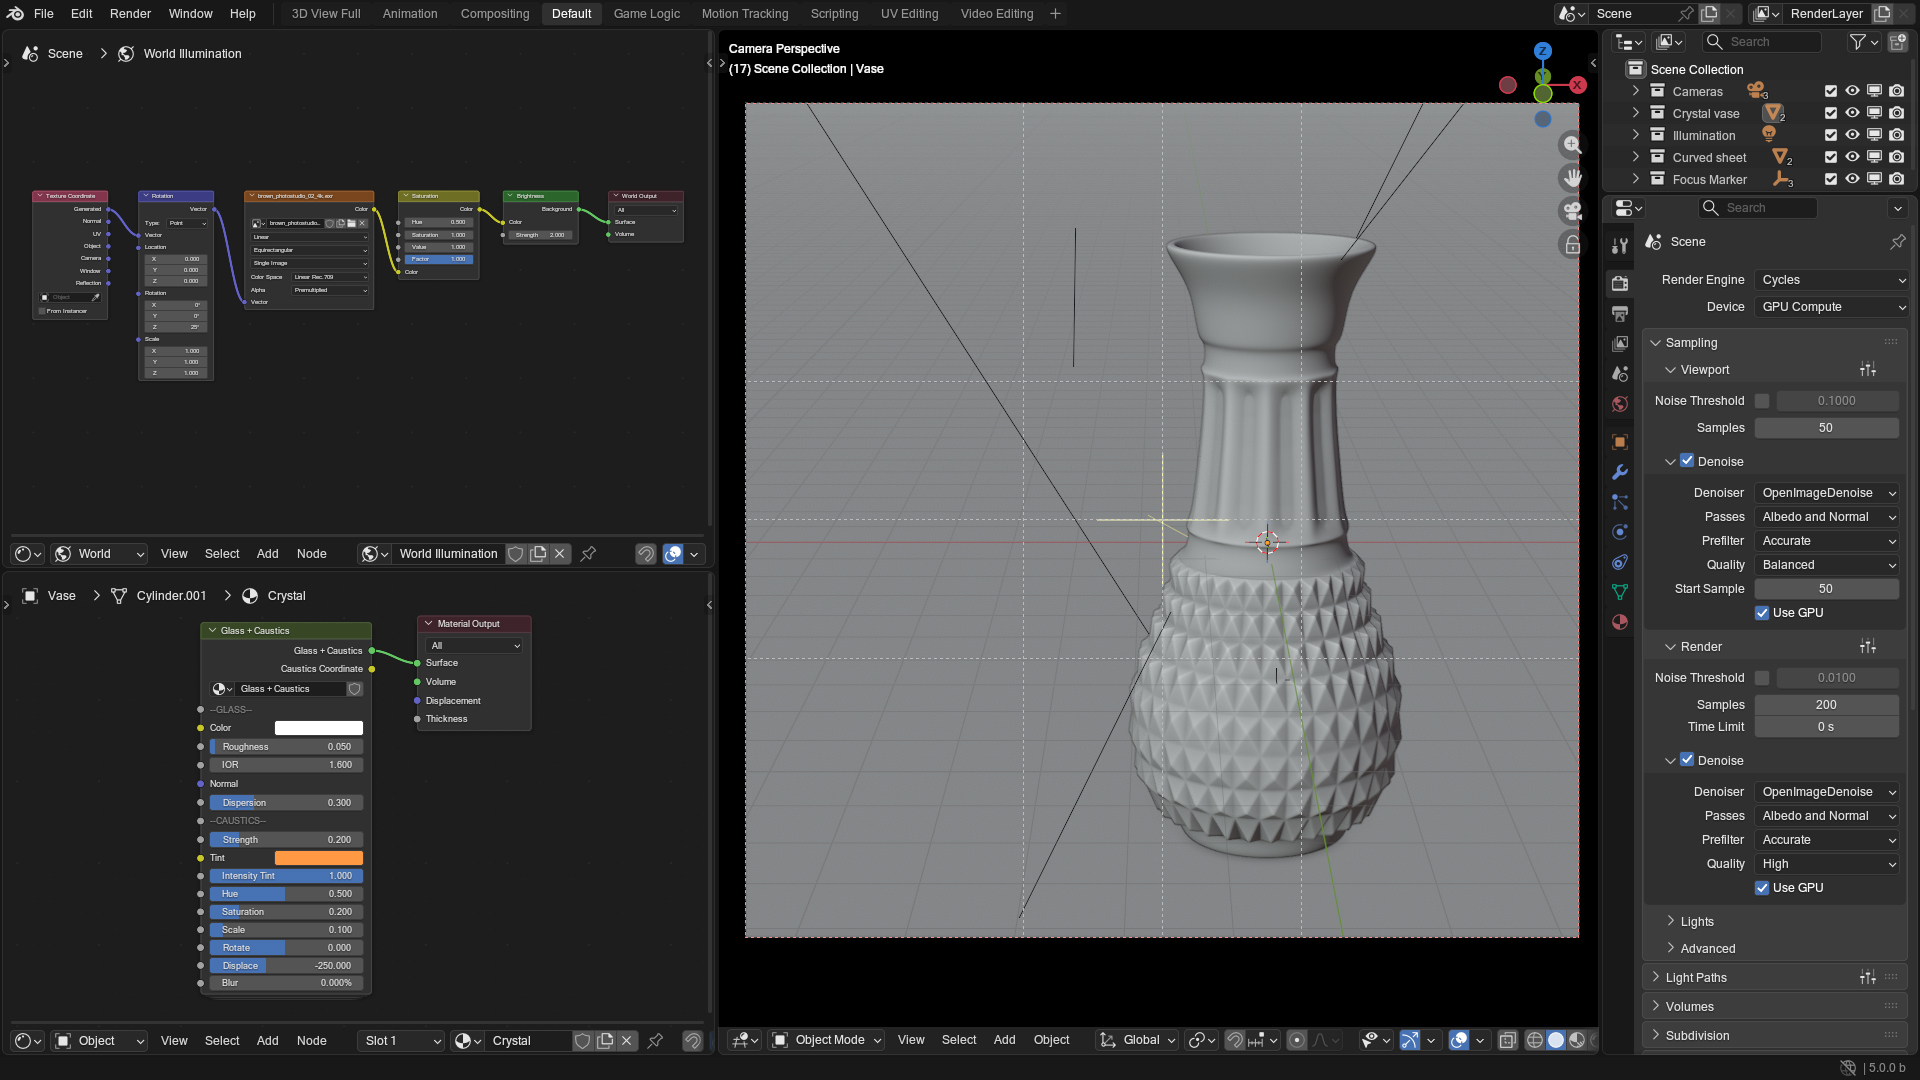Image resolution: width=1920 pixels, height=1080 pixels.
Task: Pin the World Illumination node tree
Action: tap(588, 554)
